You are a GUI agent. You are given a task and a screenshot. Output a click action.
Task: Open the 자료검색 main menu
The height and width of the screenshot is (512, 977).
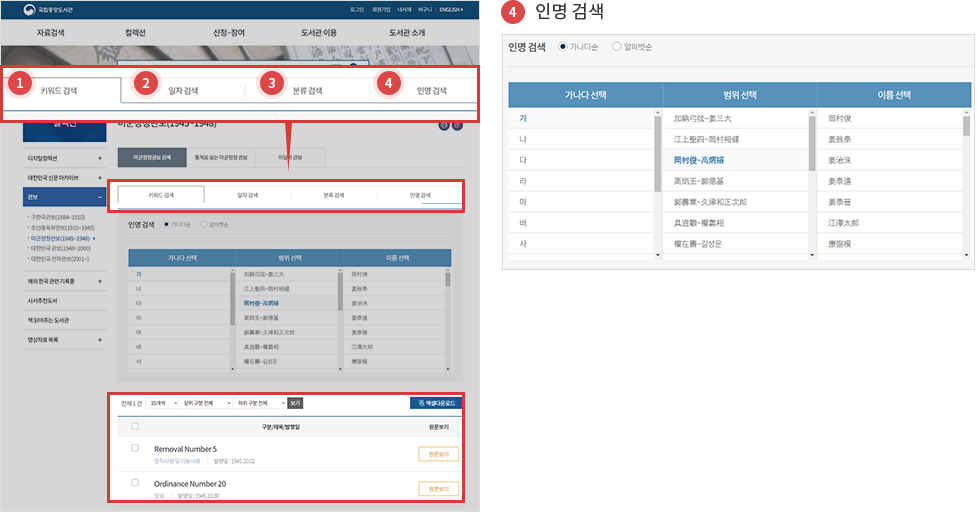[x=51, y=33]
